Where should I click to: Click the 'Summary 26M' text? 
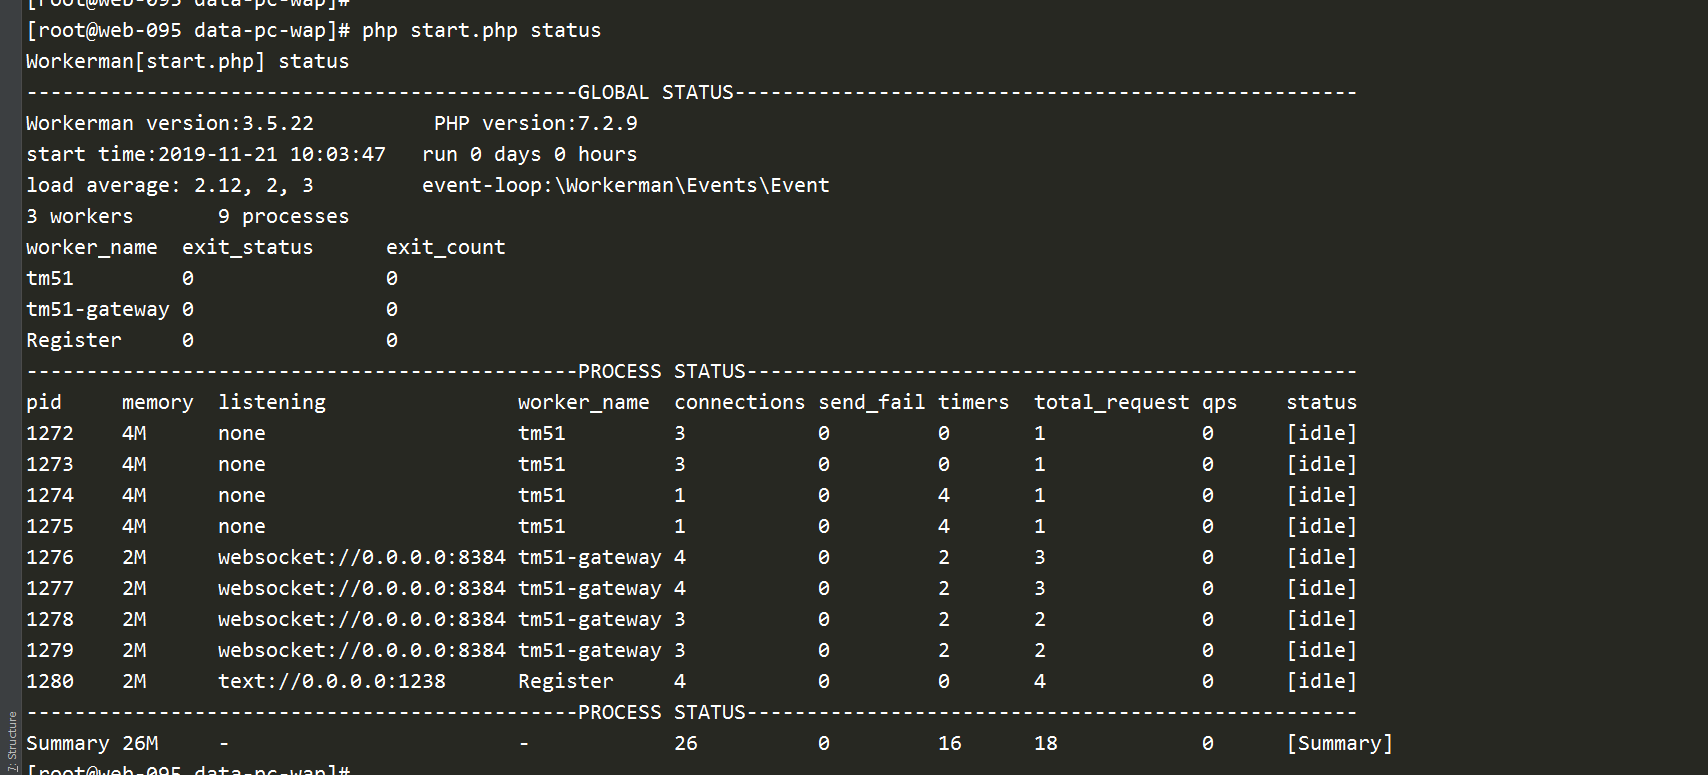[x=91, y=743]
